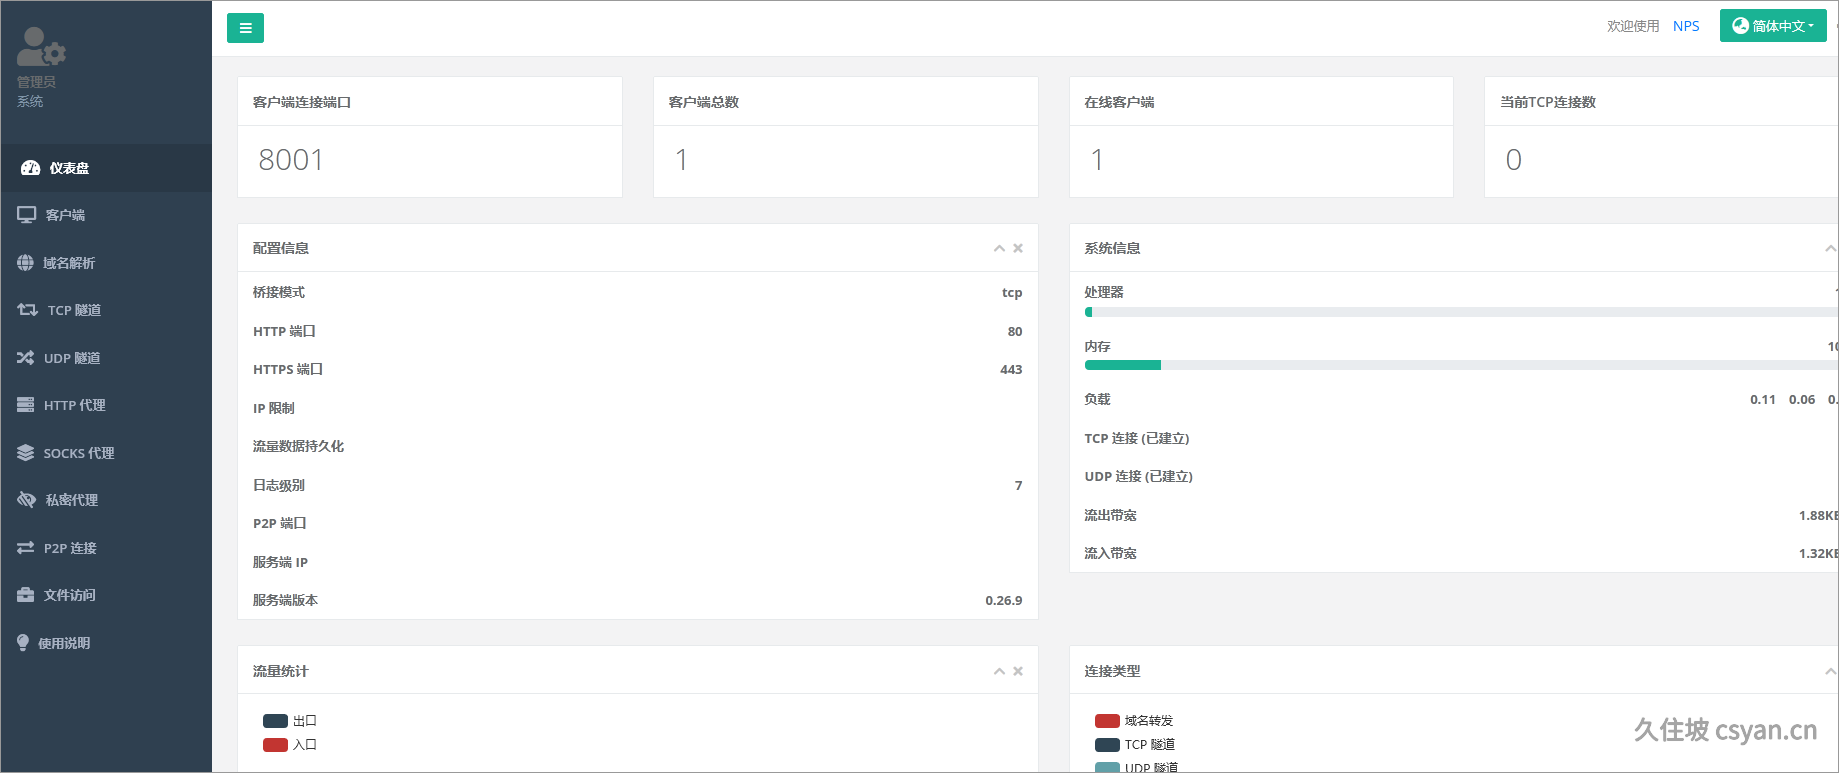The width and height of the screenshot is (1839, 773).
Task: Click the 负载 load average label
Action: (x=1097, y=399)
